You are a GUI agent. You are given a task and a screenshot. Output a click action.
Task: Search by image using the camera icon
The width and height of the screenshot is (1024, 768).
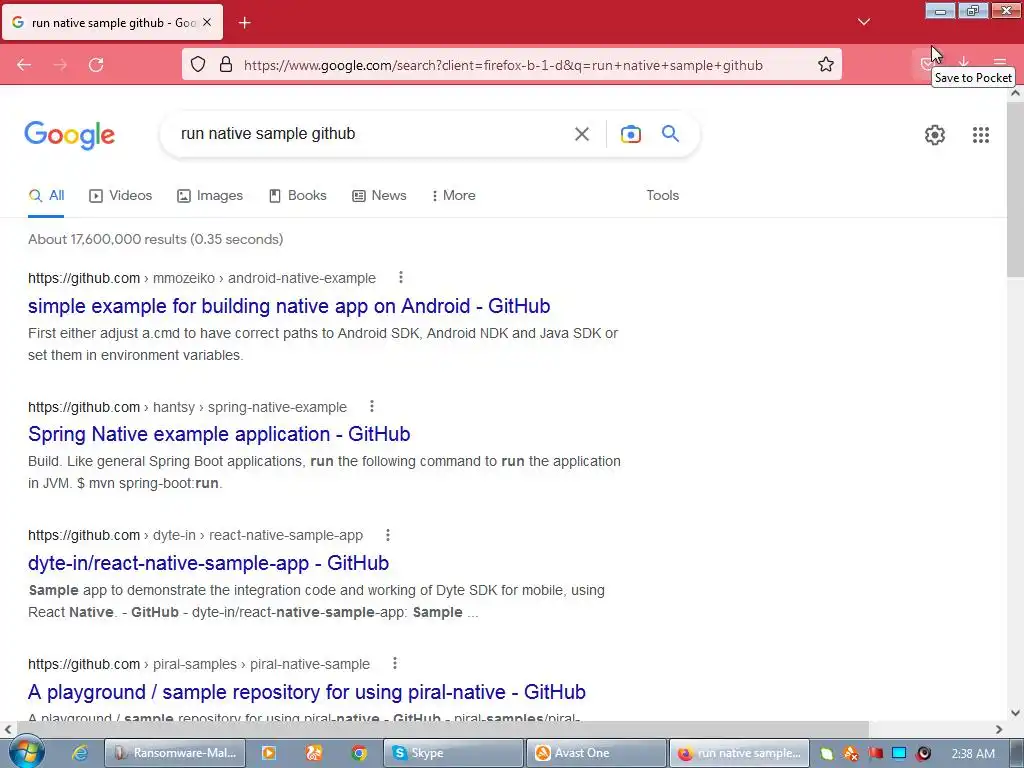pos(630,134)
